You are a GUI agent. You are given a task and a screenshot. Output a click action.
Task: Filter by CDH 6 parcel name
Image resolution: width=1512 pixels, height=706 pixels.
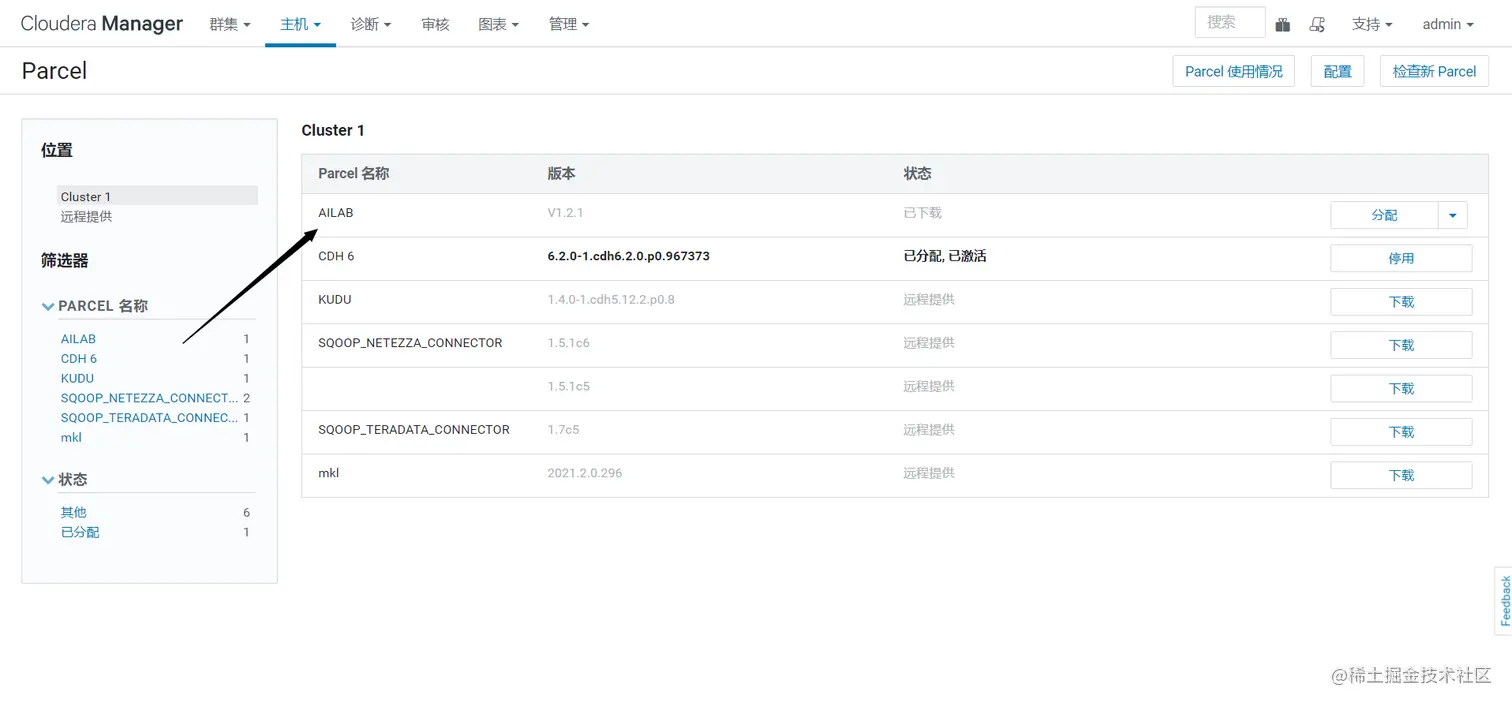coord(79,358)
